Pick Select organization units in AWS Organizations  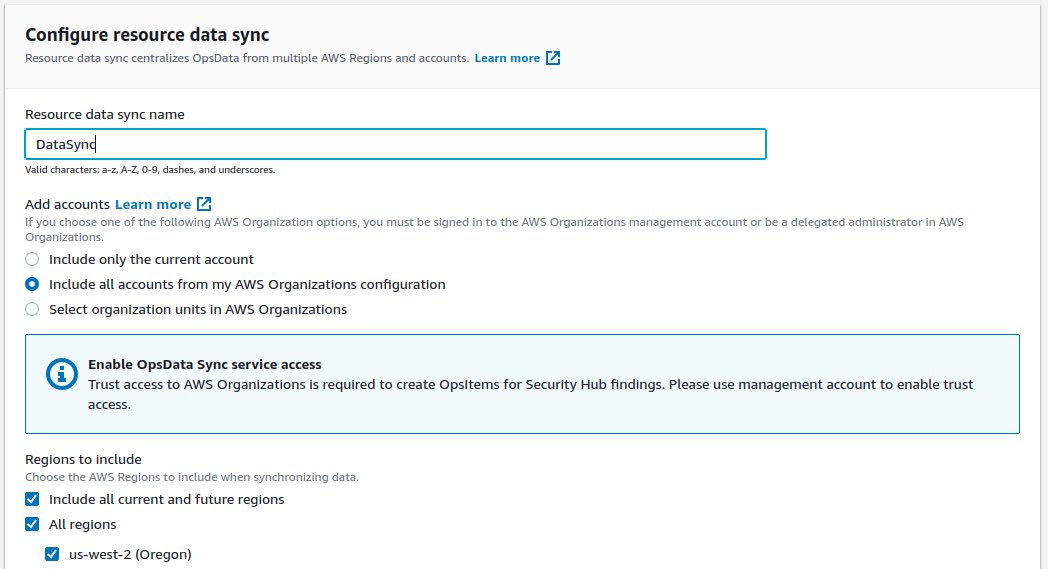(x=32, y=309)
